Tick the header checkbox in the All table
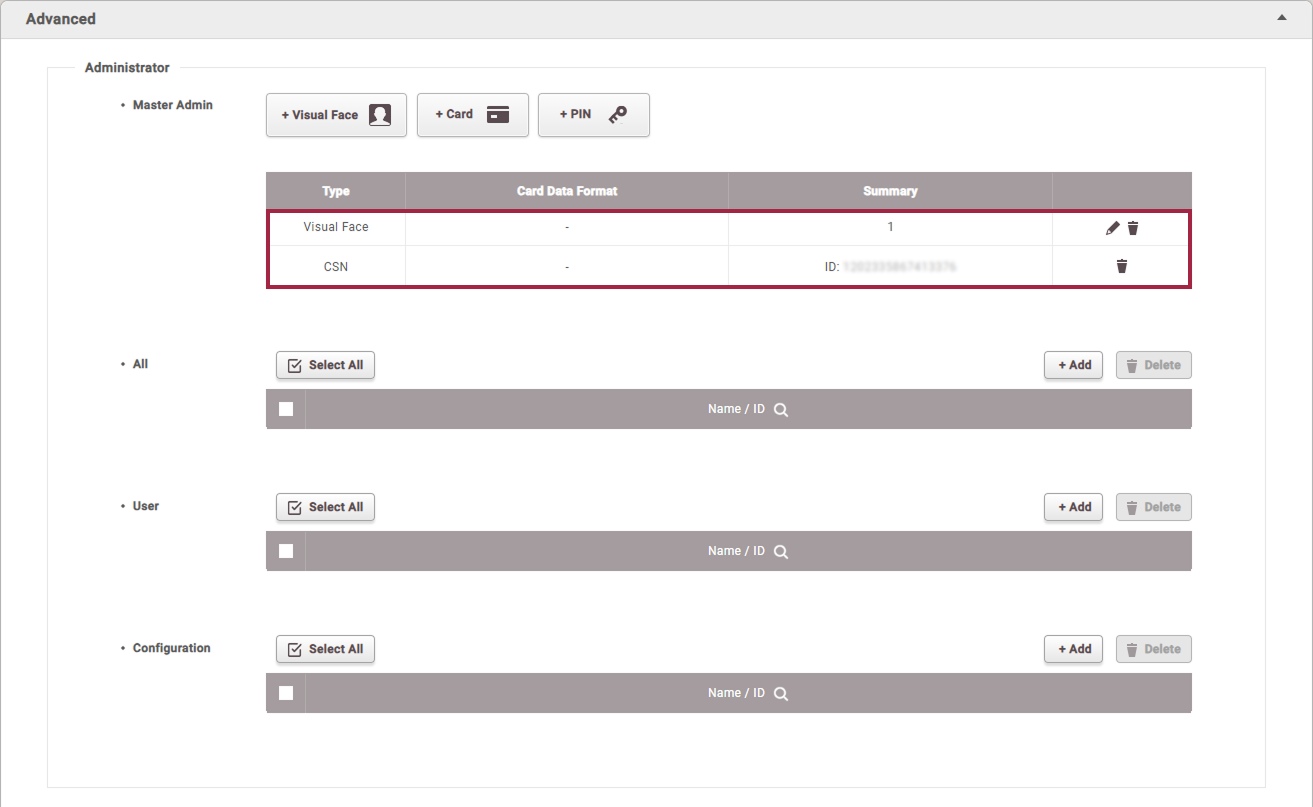Image resolution: width=1313 pixels, height=807 pixels. click(x=286, y=409)
